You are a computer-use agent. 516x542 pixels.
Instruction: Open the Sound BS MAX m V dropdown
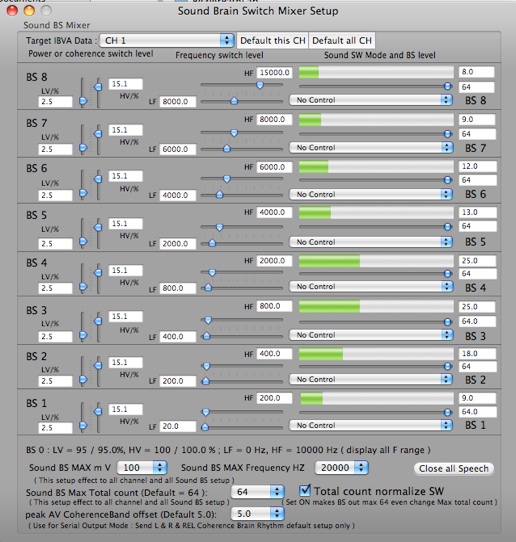(142, 467)
